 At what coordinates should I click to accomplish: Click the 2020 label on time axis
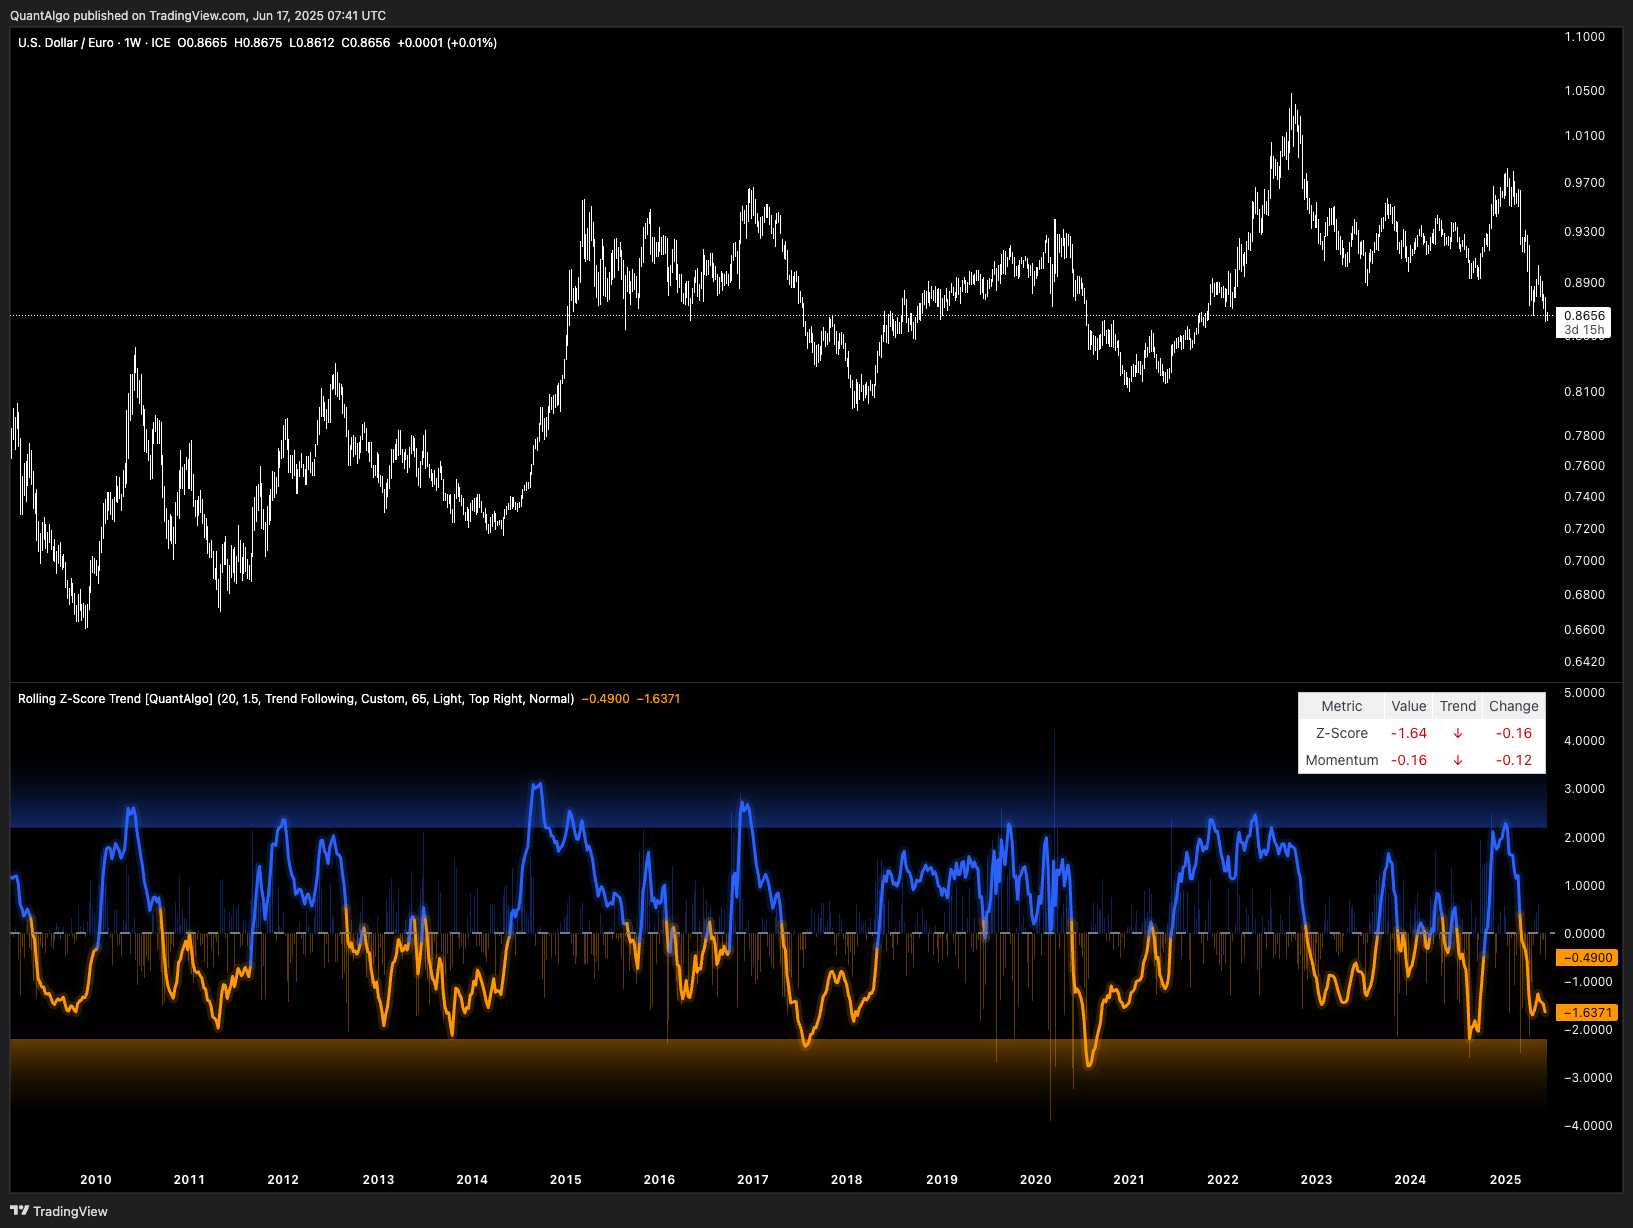coord(1036,1180)
